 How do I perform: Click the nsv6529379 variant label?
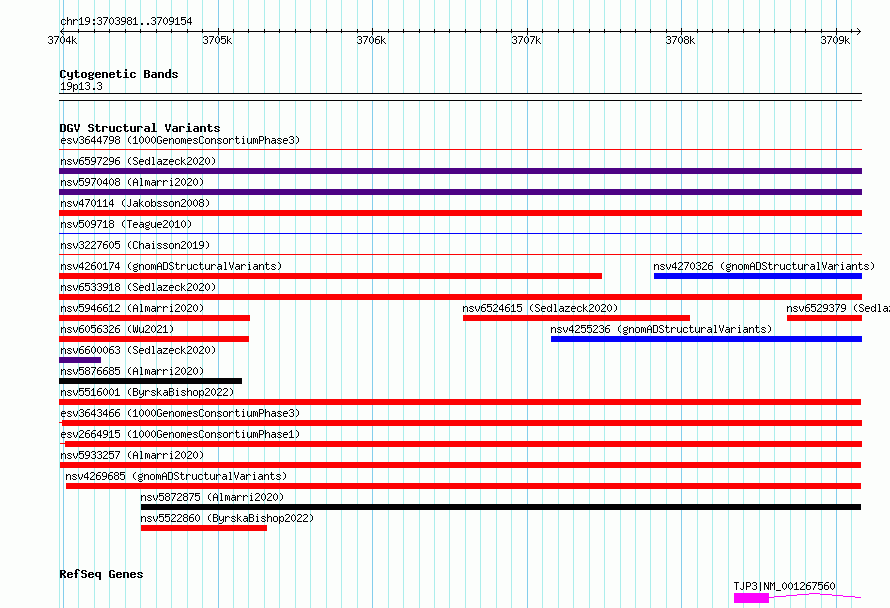(838, 308)
